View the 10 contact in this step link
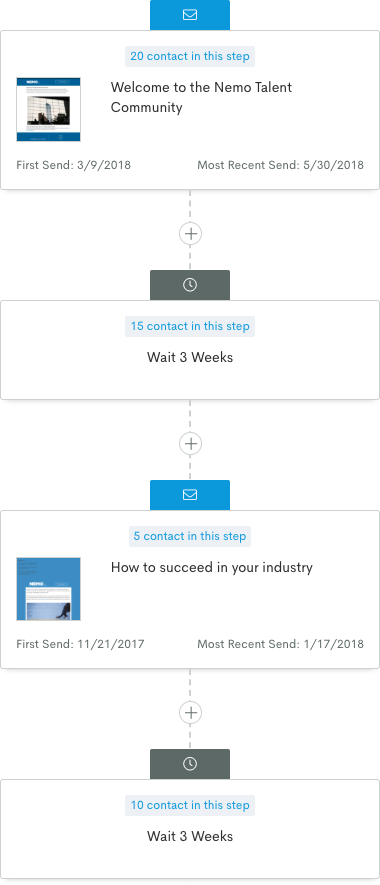 (x=190, y=805)
